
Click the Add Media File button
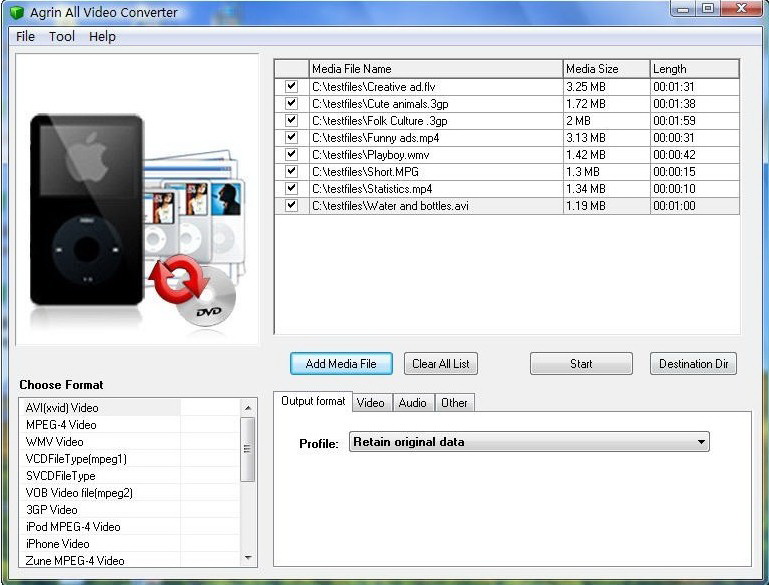[x=341, y=364]
